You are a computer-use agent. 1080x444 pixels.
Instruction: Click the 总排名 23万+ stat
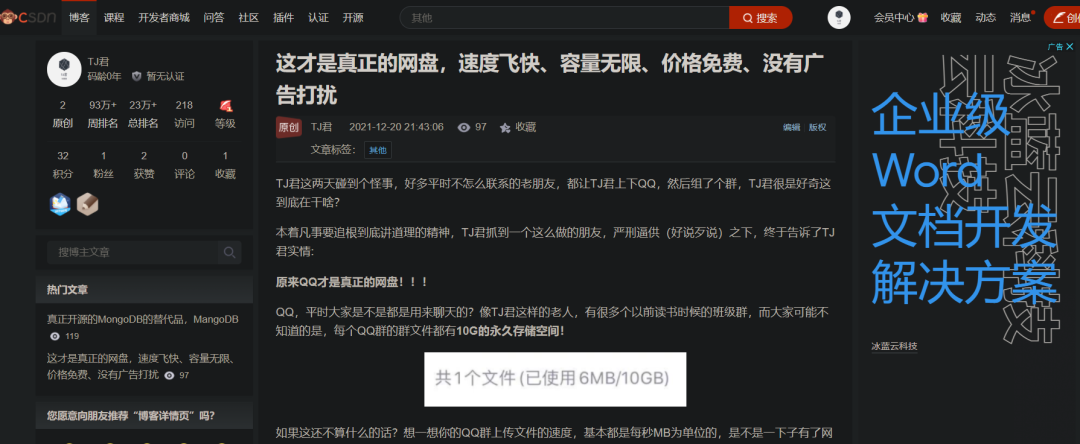(143, 114)
